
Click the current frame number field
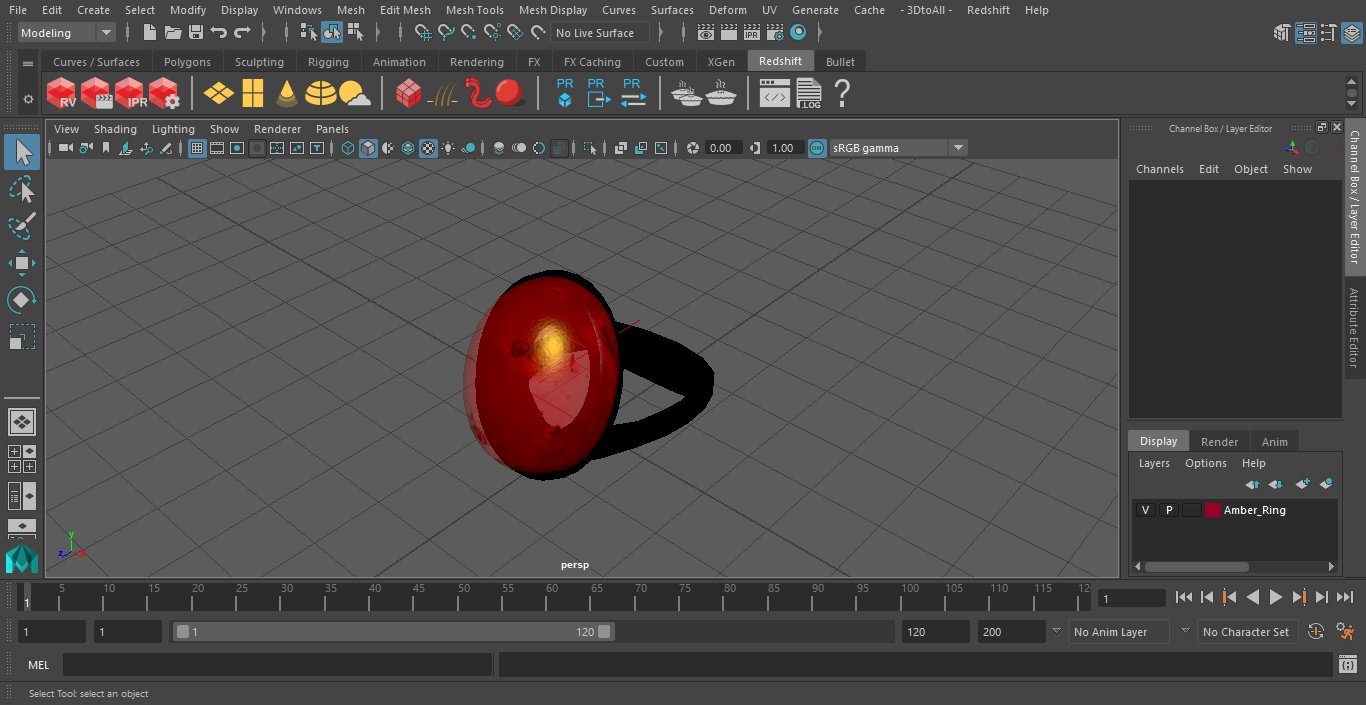[1132, 598]
